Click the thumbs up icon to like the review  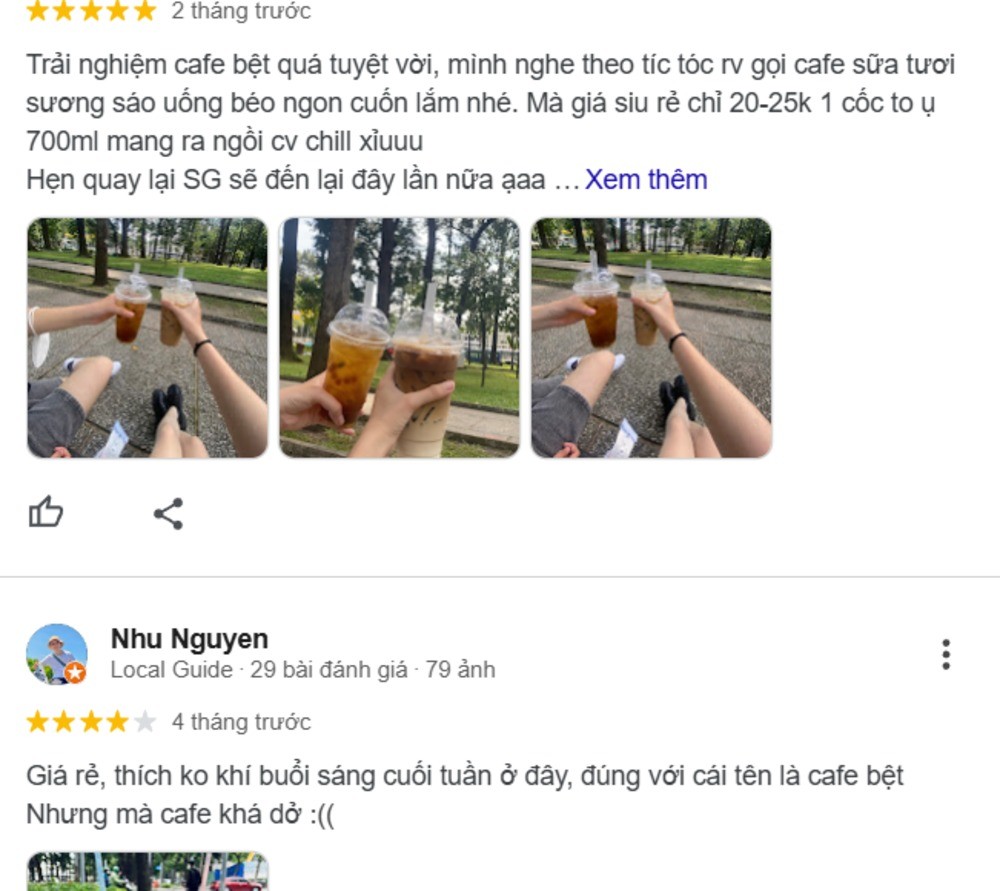[x=44, y=513]
